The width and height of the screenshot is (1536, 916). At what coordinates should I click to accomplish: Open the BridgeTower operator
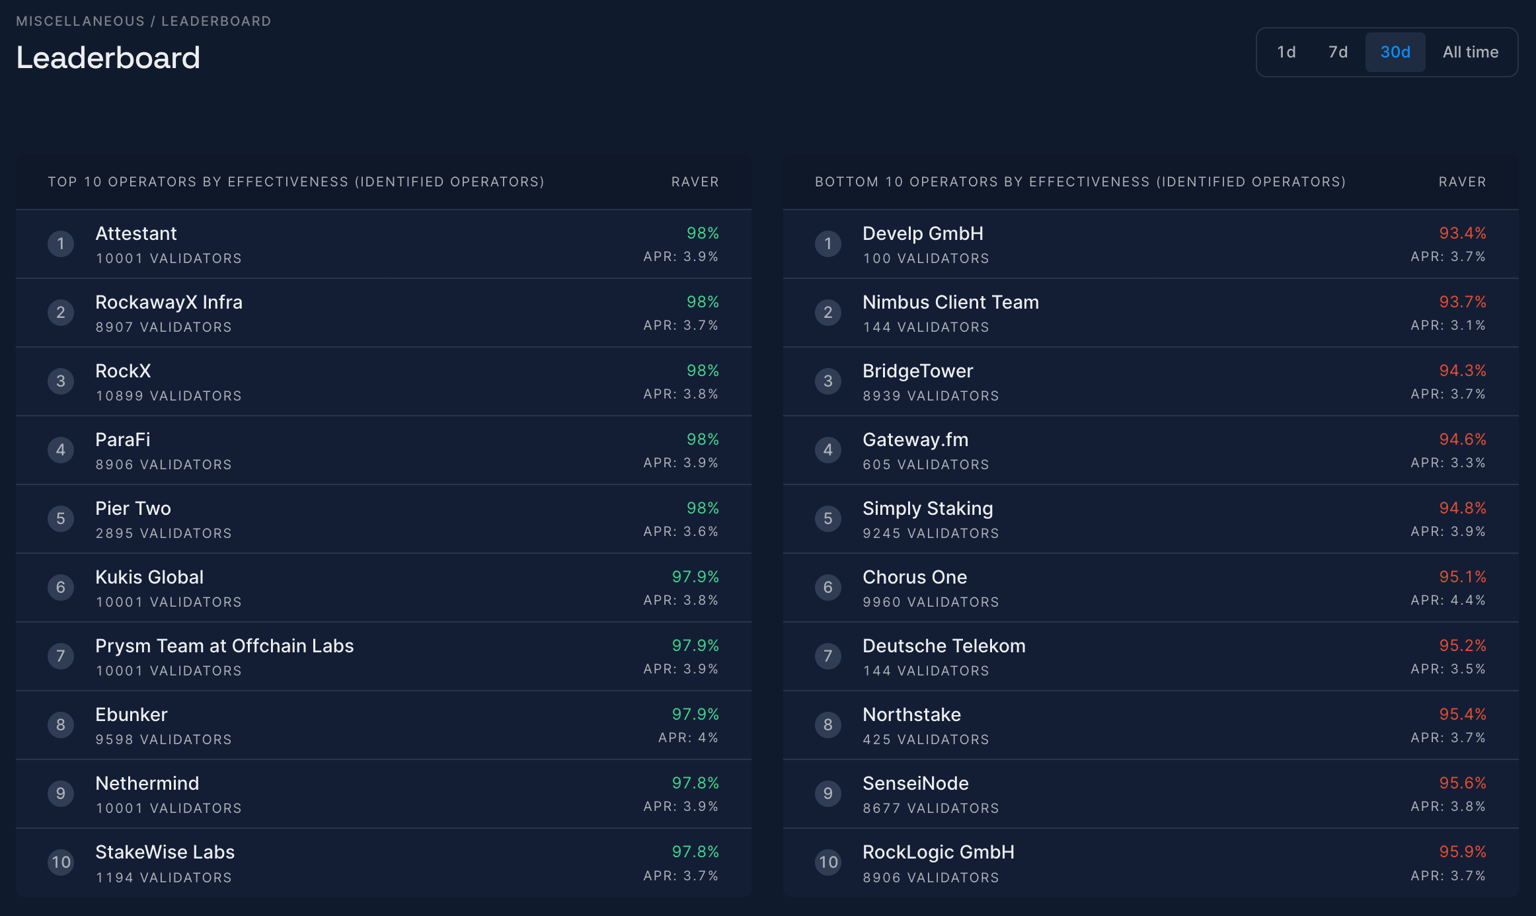(918, 371)
